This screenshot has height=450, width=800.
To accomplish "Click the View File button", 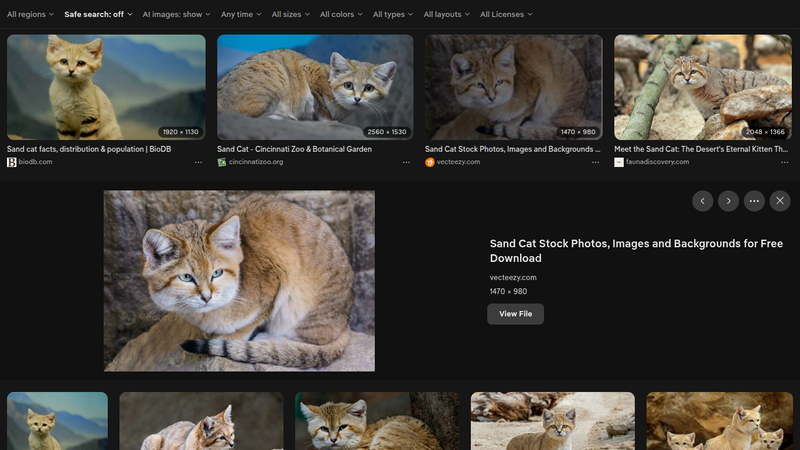I will pos(515,314).
